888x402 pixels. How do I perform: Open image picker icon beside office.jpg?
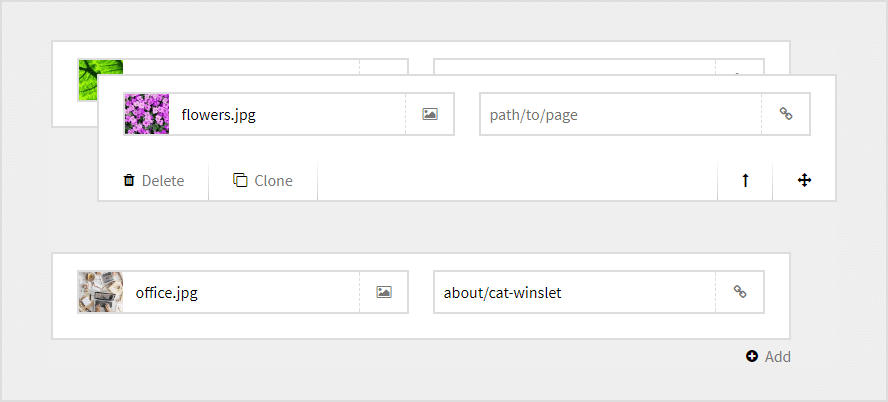[x=384, y=292]
